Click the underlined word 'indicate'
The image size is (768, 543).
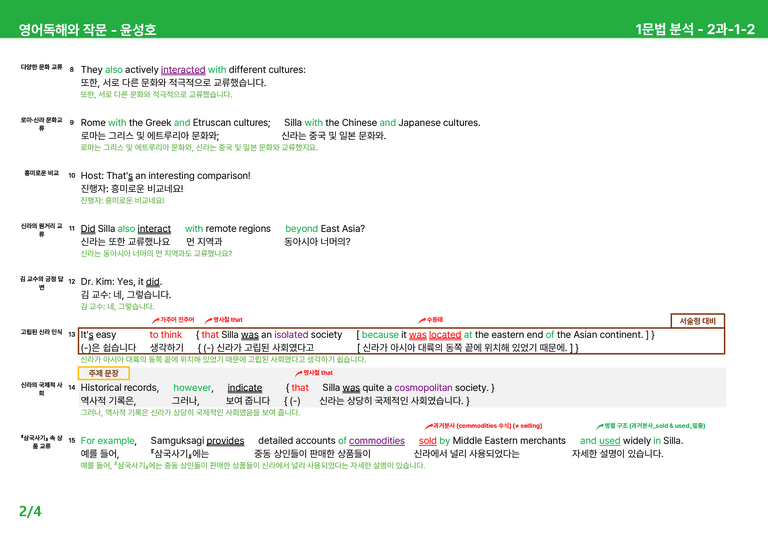[244, 388]
